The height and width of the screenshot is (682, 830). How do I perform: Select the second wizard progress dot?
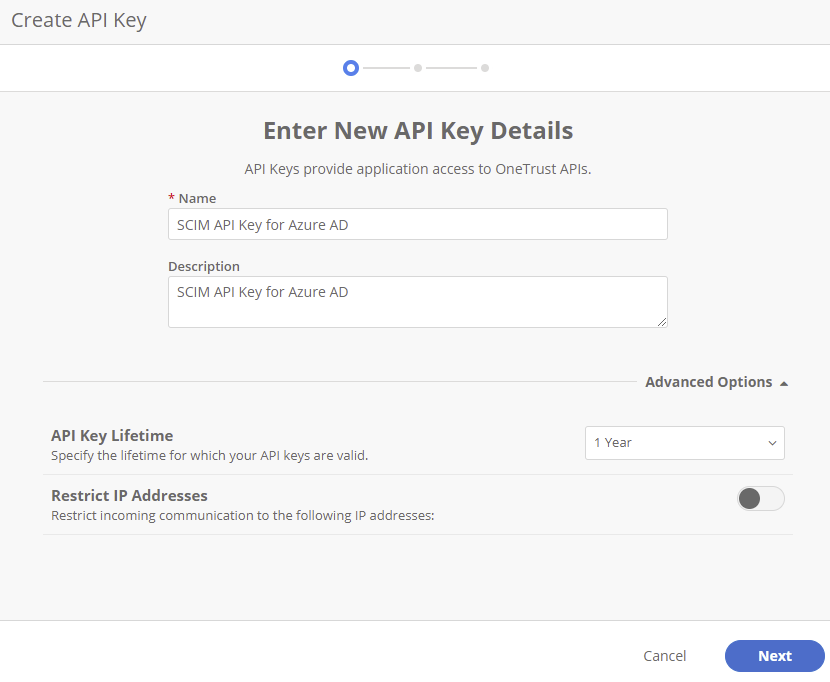pyautogui.click(x=417, y=68)
